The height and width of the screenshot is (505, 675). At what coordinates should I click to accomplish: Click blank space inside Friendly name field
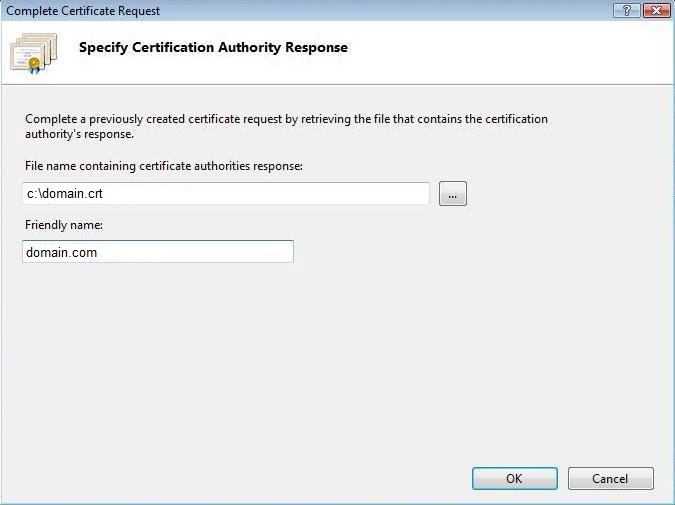click(x=196, y=252)
